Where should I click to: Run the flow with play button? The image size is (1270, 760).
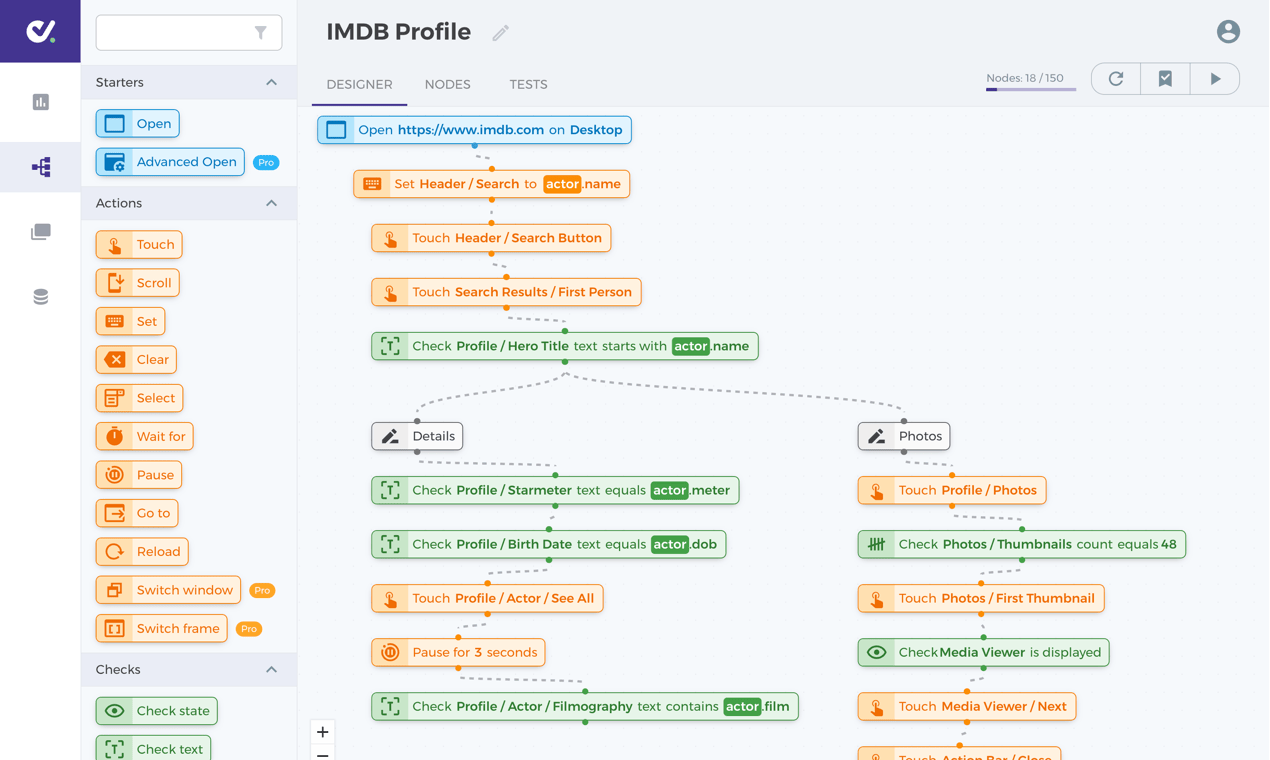[x=1215, y=79]
